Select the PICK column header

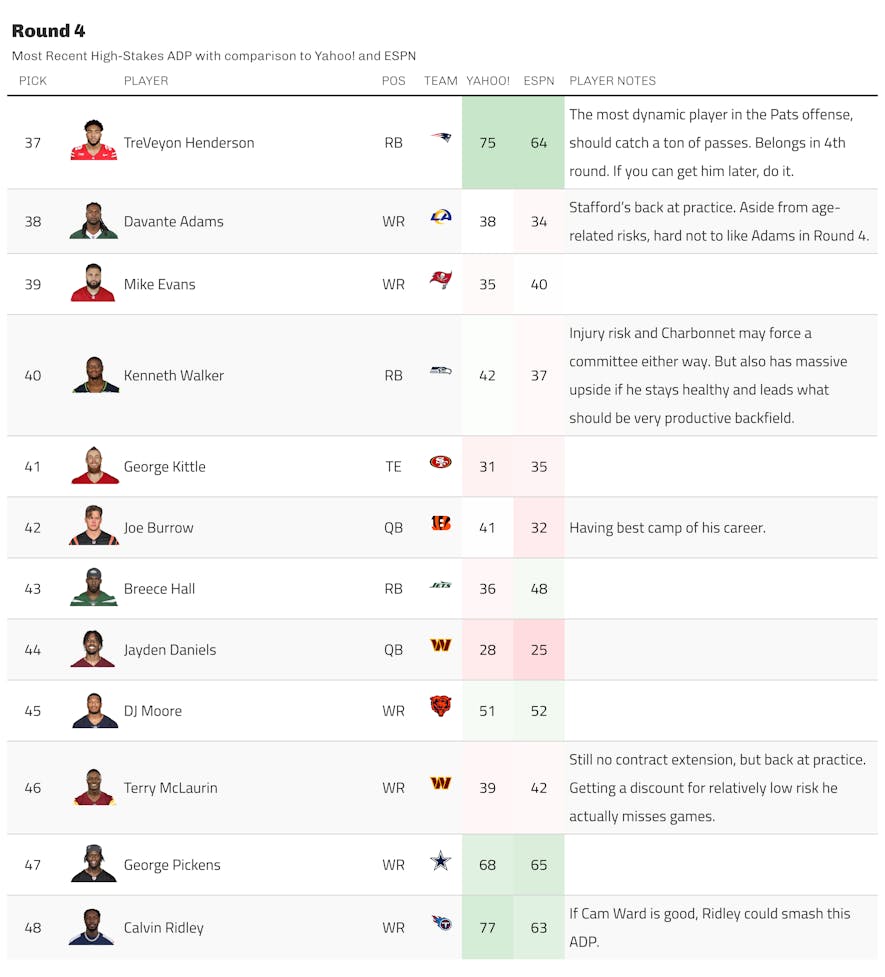click(x=32, y=80)
